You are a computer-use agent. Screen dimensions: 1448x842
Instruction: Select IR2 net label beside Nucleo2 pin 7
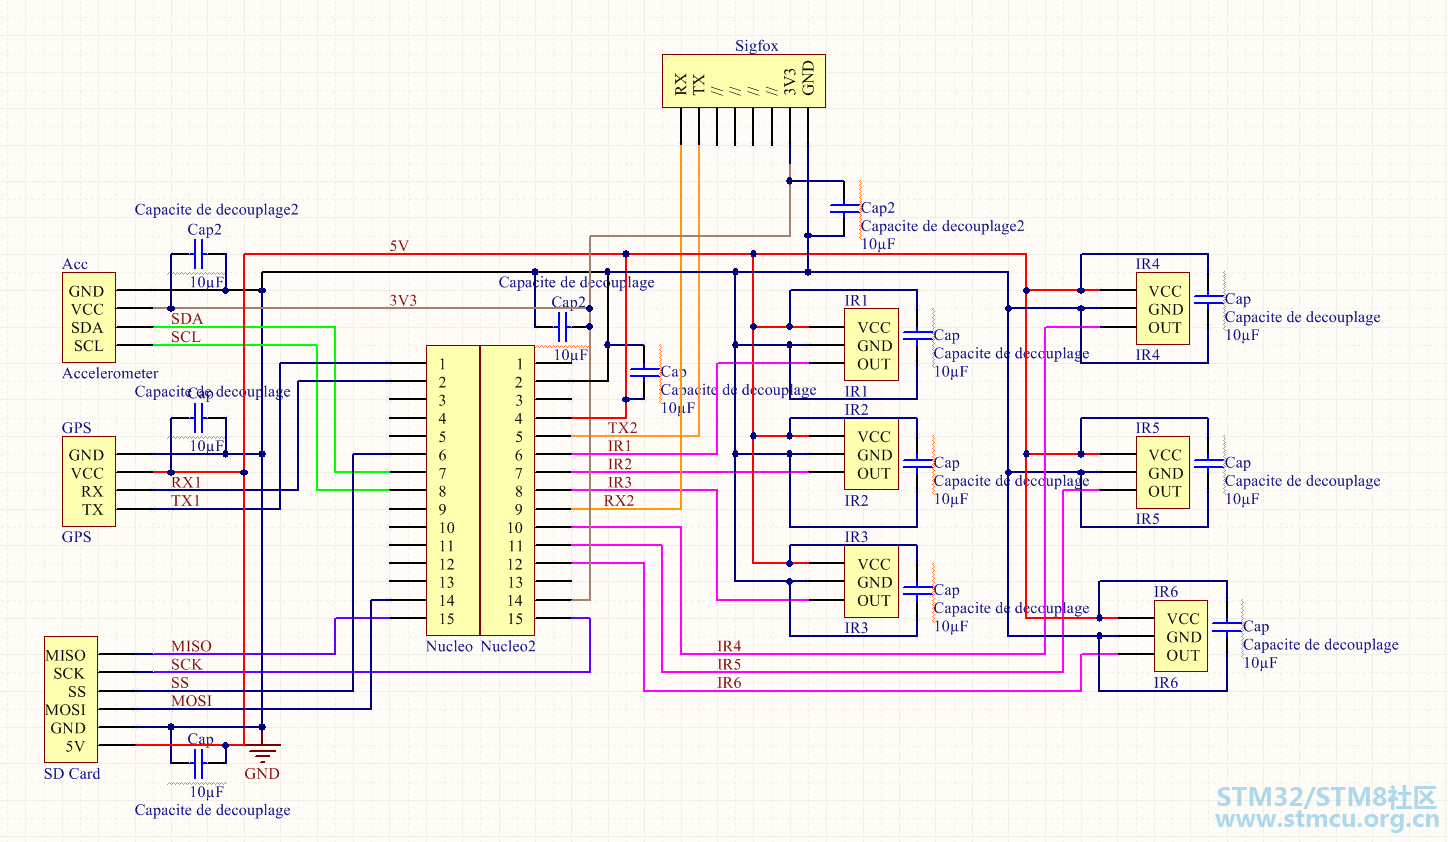pyautogui.click(x=620, y=464)
